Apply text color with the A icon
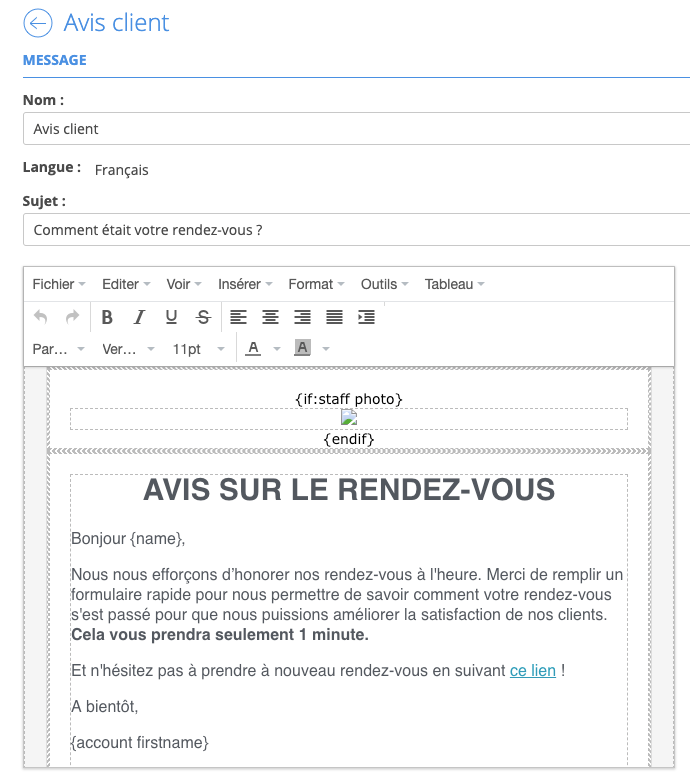 (253, 348)
